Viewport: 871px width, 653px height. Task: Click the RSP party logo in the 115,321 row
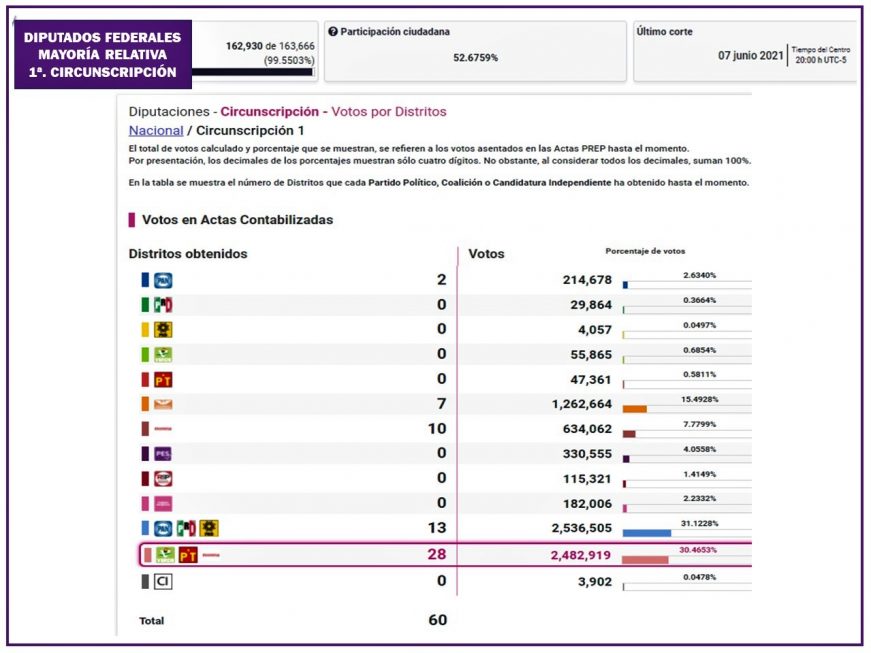[x=163, y=479]
